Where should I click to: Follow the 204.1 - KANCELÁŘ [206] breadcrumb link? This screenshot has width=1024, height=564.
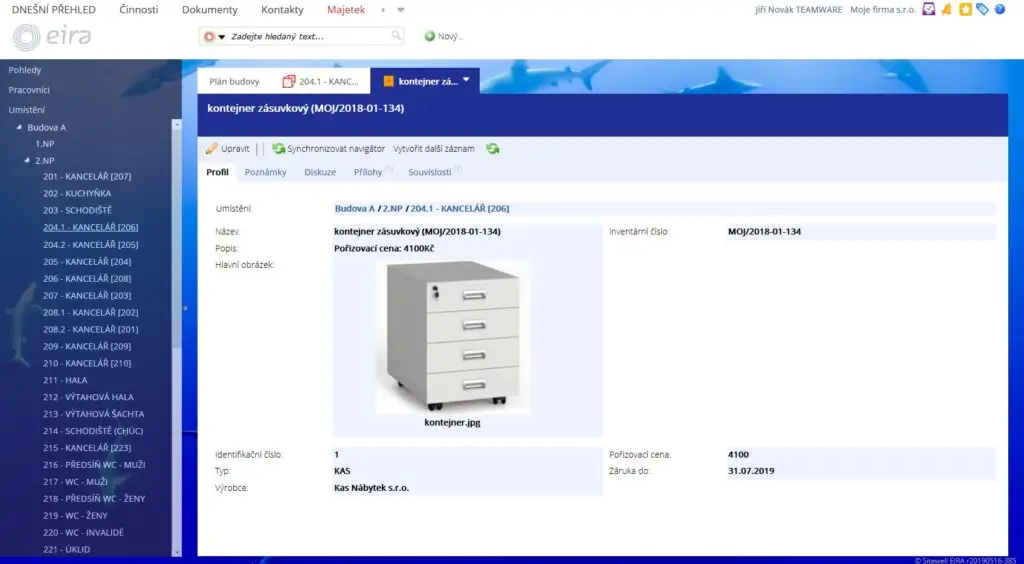[x=459, y=208]
